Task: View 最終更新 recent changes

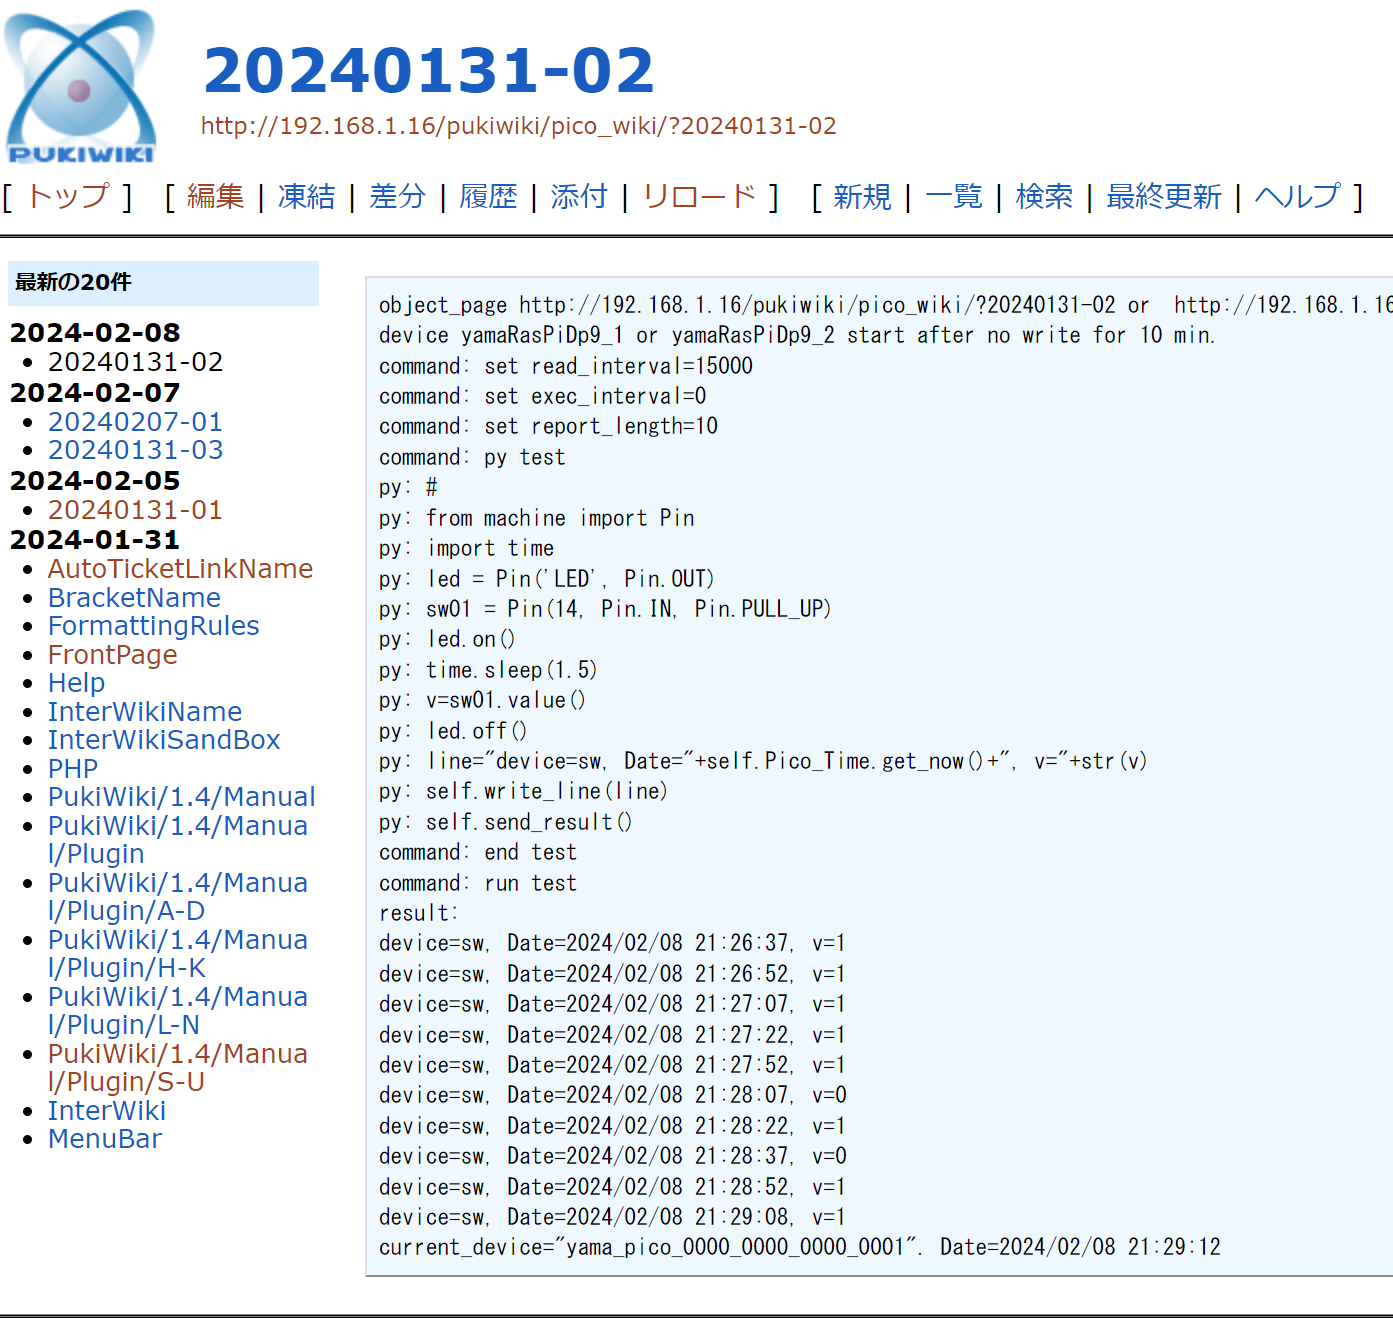Action: [x=1163, y=197]
